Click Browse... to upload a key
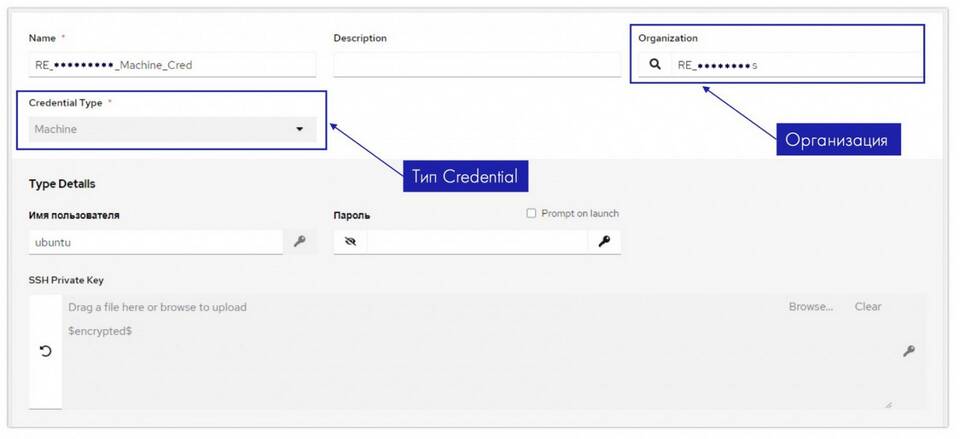 click(x=811, y=307)
